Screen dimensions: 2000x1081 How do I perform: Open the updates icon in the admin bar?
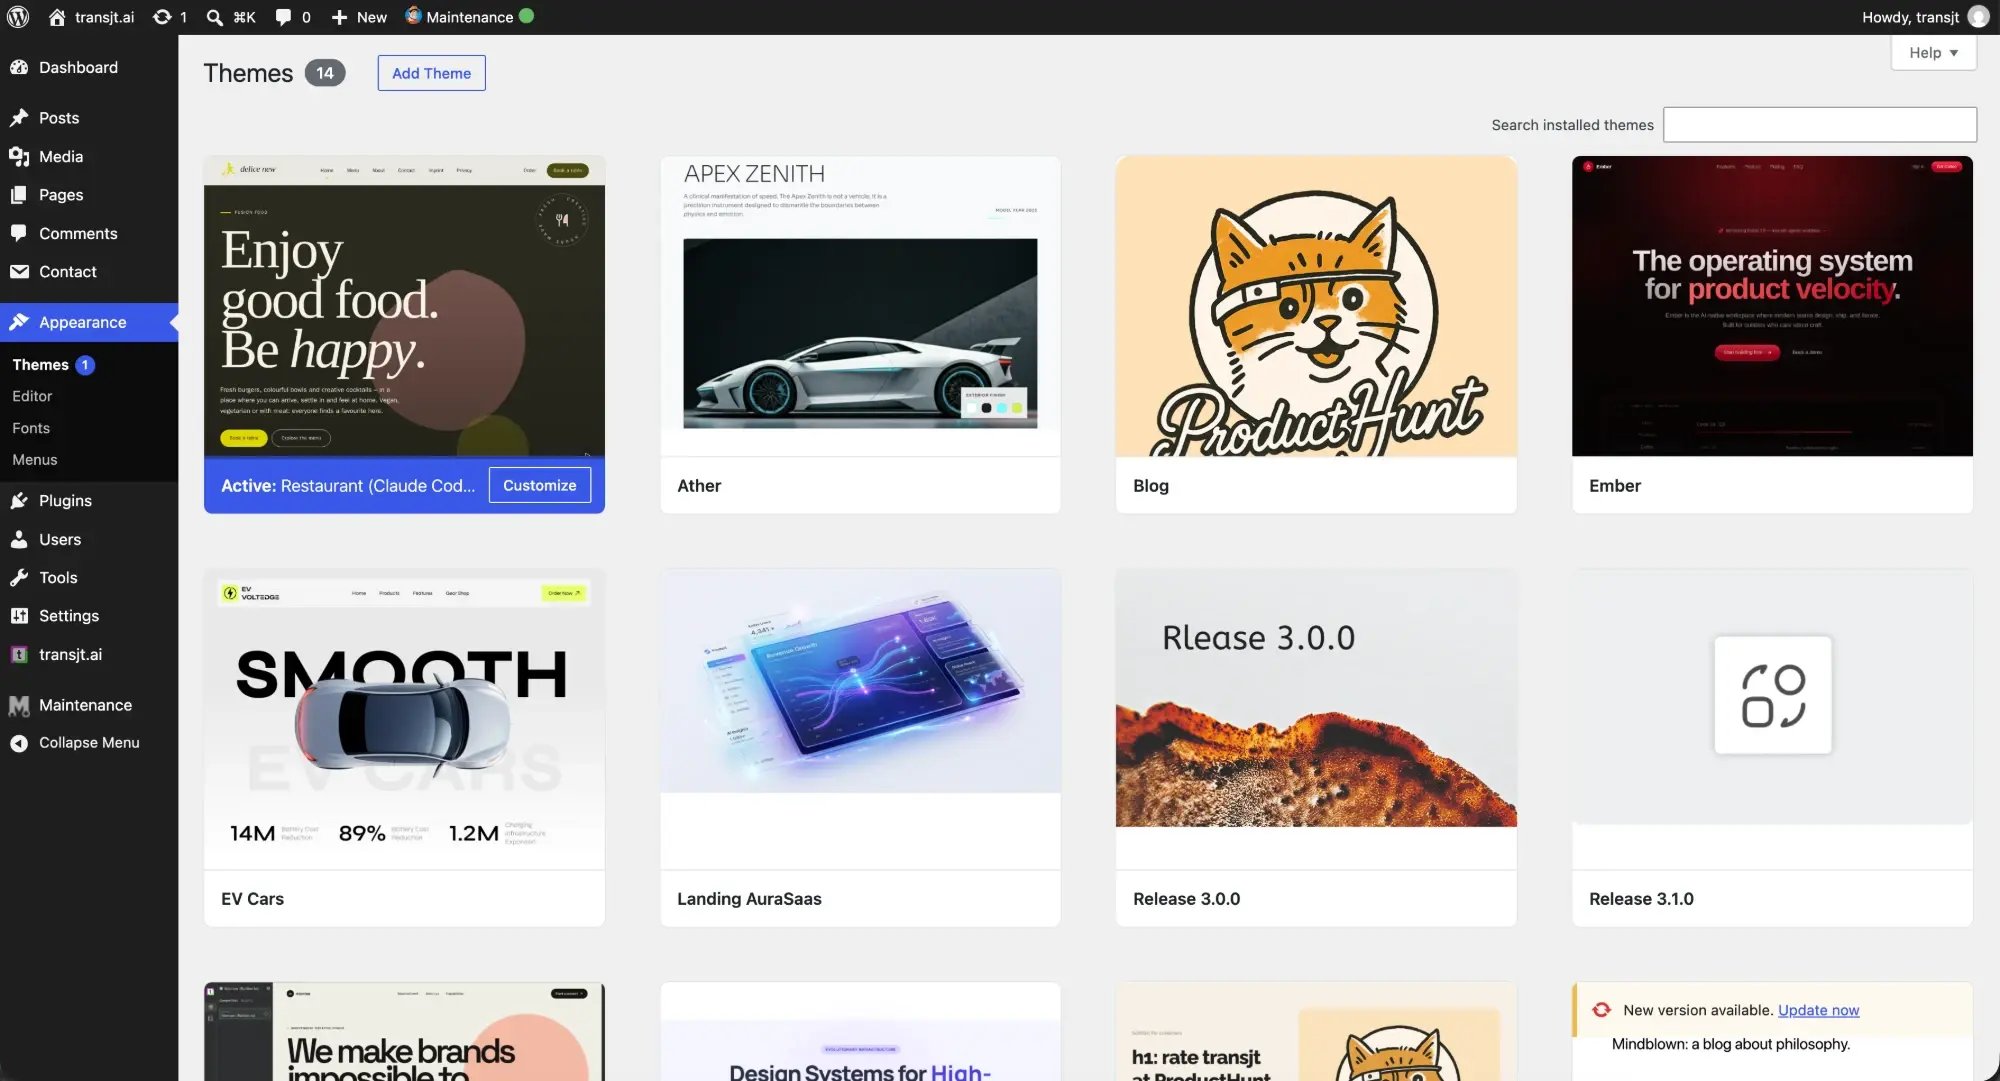click(162, 17)
